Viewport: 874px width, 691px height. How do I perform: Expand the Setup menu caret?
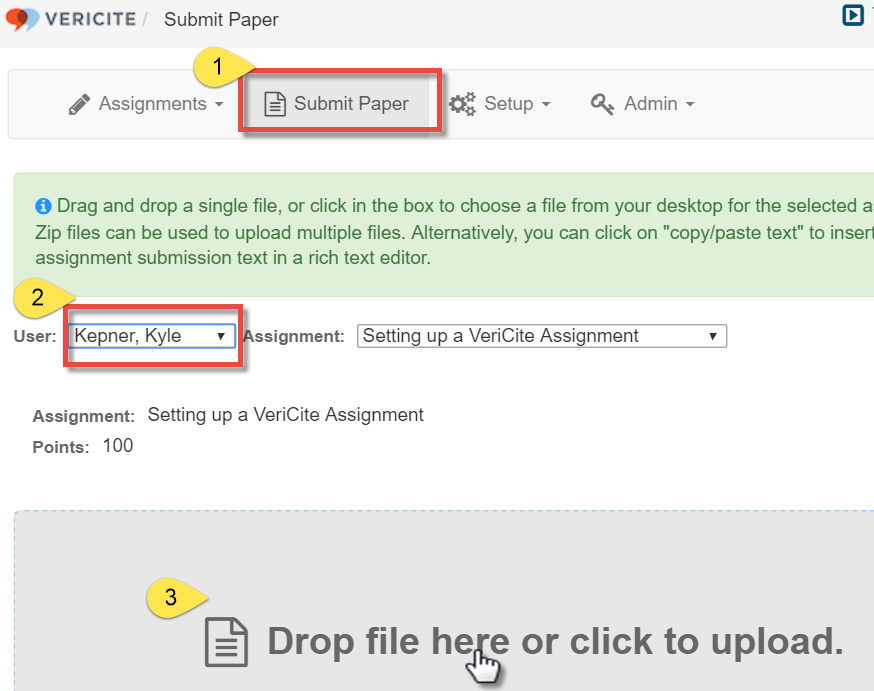(546, 105)
